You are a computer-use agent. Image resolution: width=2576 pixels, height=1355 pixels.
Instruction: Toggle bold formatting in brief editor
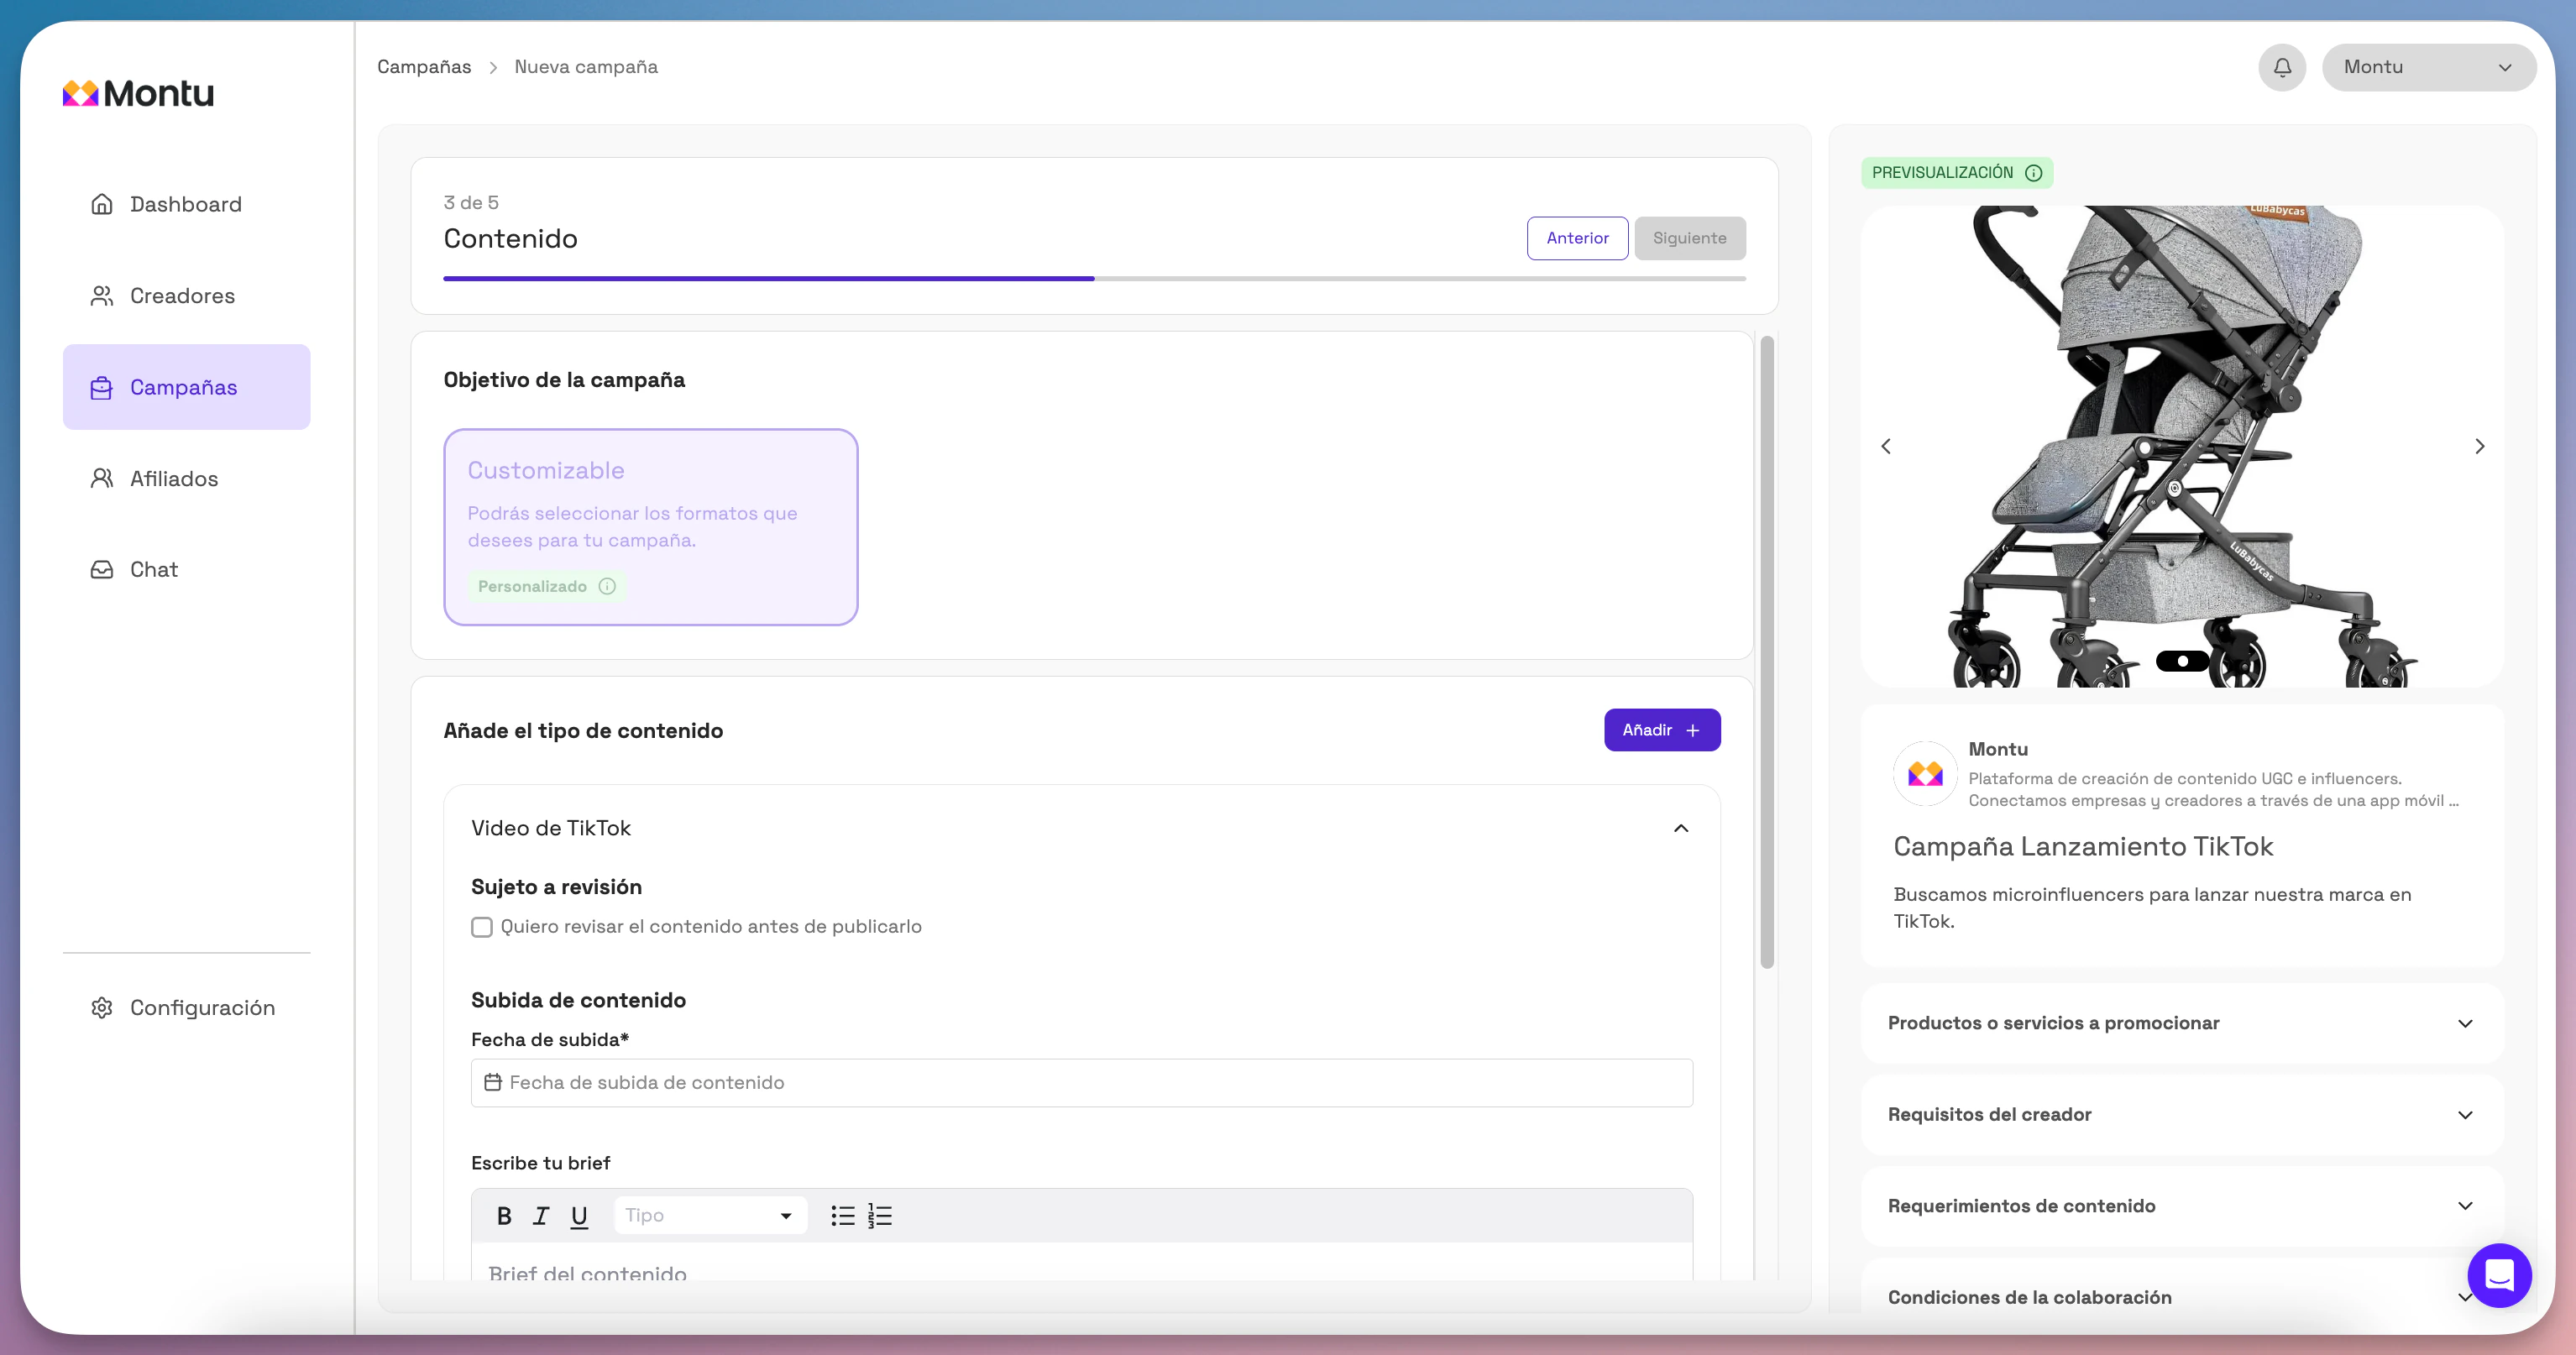pyautogui.click(x=504, y=1216)
